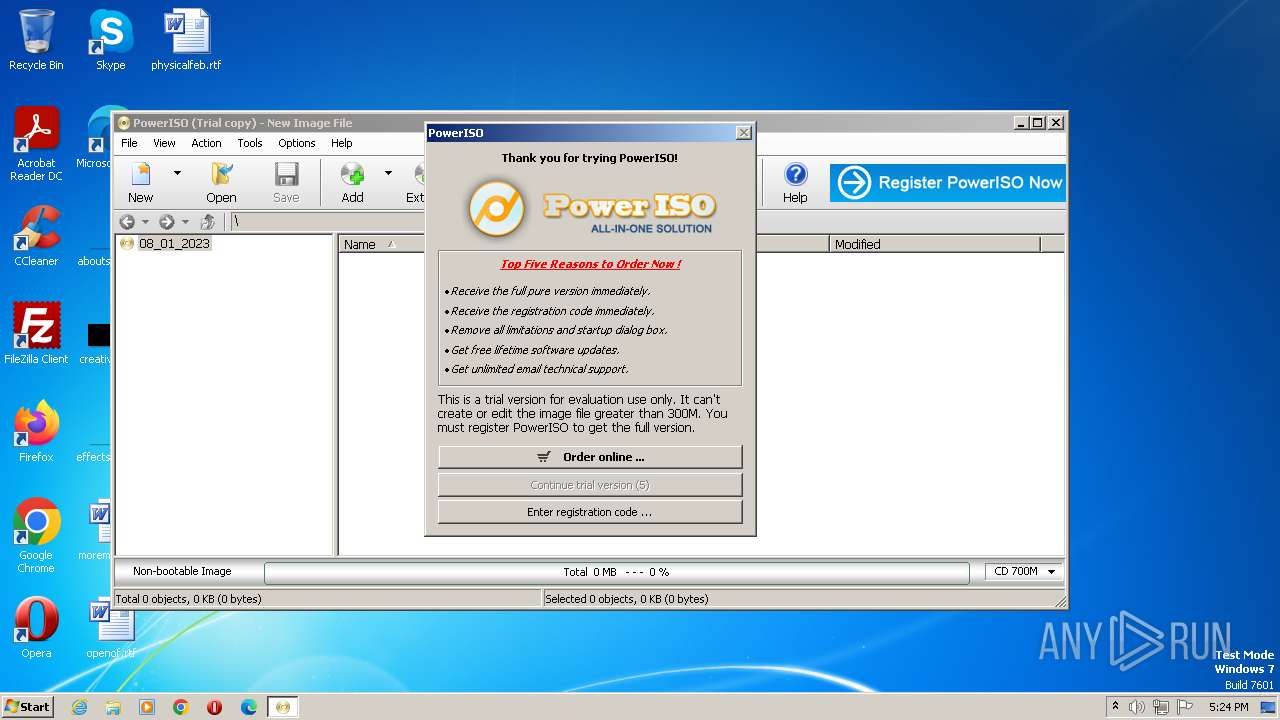
Task: Click the Help toolbar icon
Action: [x=795, y=183]
